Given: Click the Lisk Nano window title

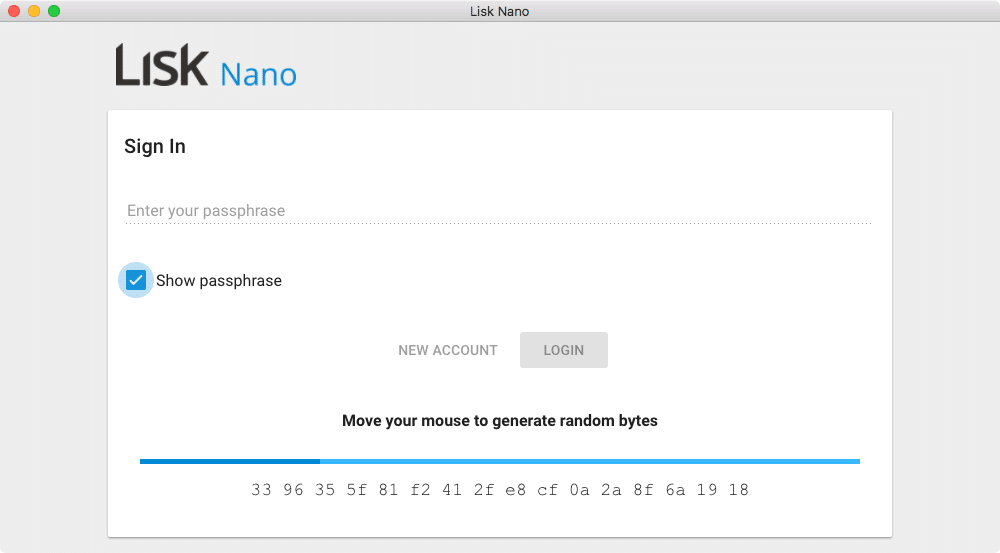Looking at the screenshot, I should pyautogui.click(x=499, y=11).
